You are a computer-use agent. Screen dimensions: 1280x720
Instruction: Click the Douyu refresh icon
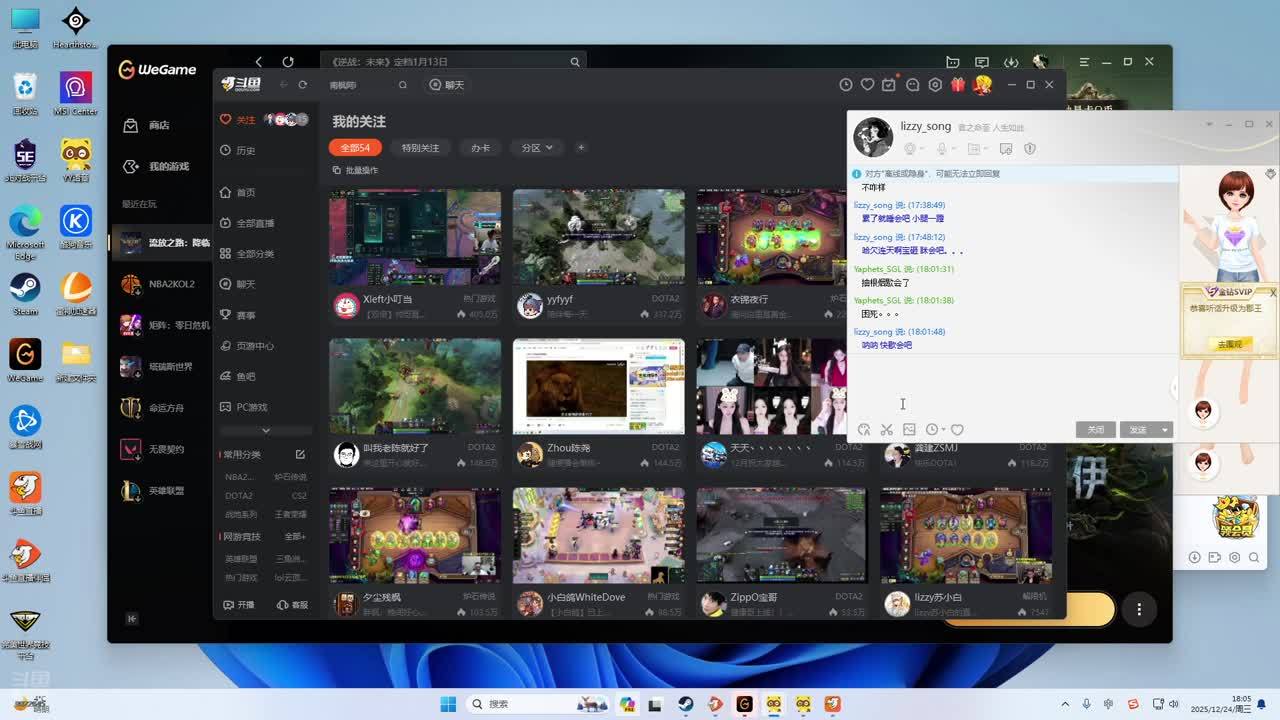[x=302, y=85]
